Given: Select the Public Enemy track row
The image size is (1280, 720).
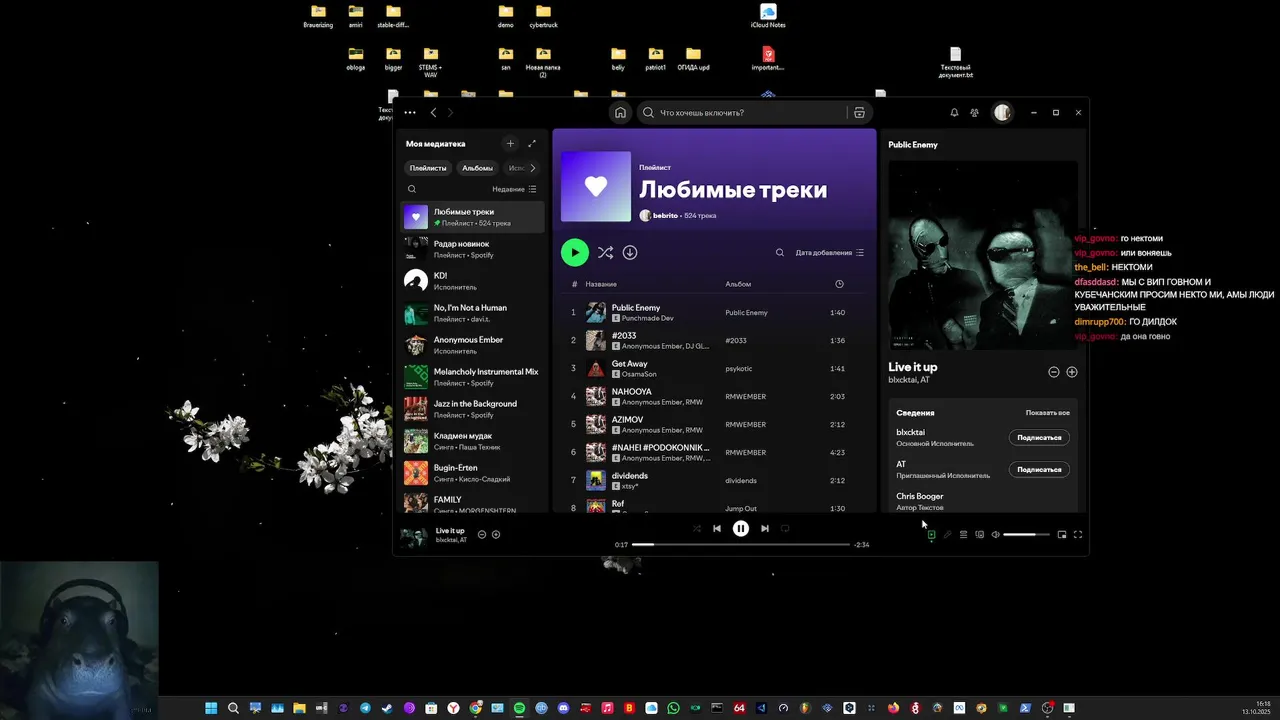Looking at the screenshot, I should [x=713, y=312].
